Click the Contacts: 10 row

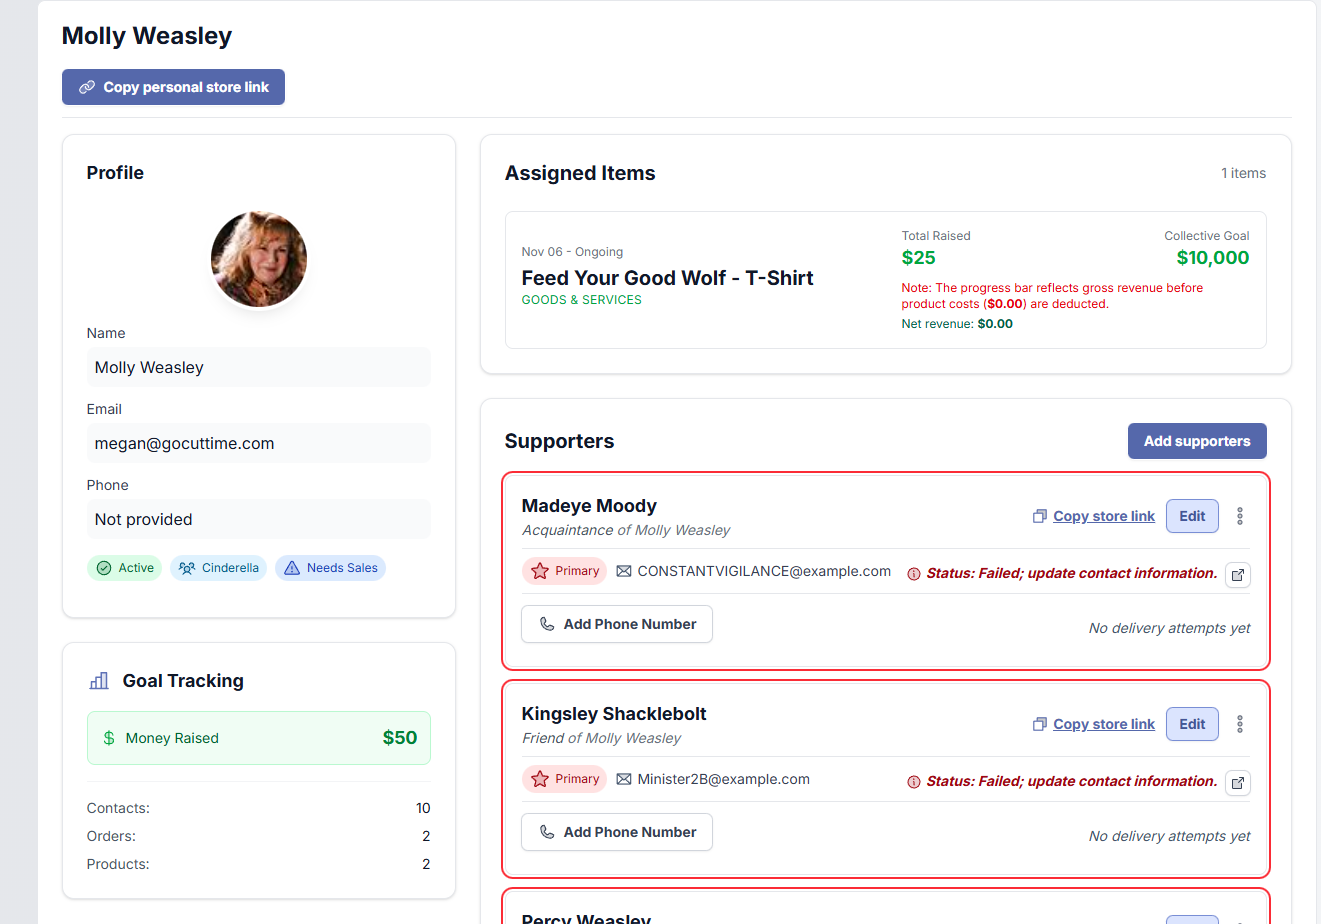(259, 808)
